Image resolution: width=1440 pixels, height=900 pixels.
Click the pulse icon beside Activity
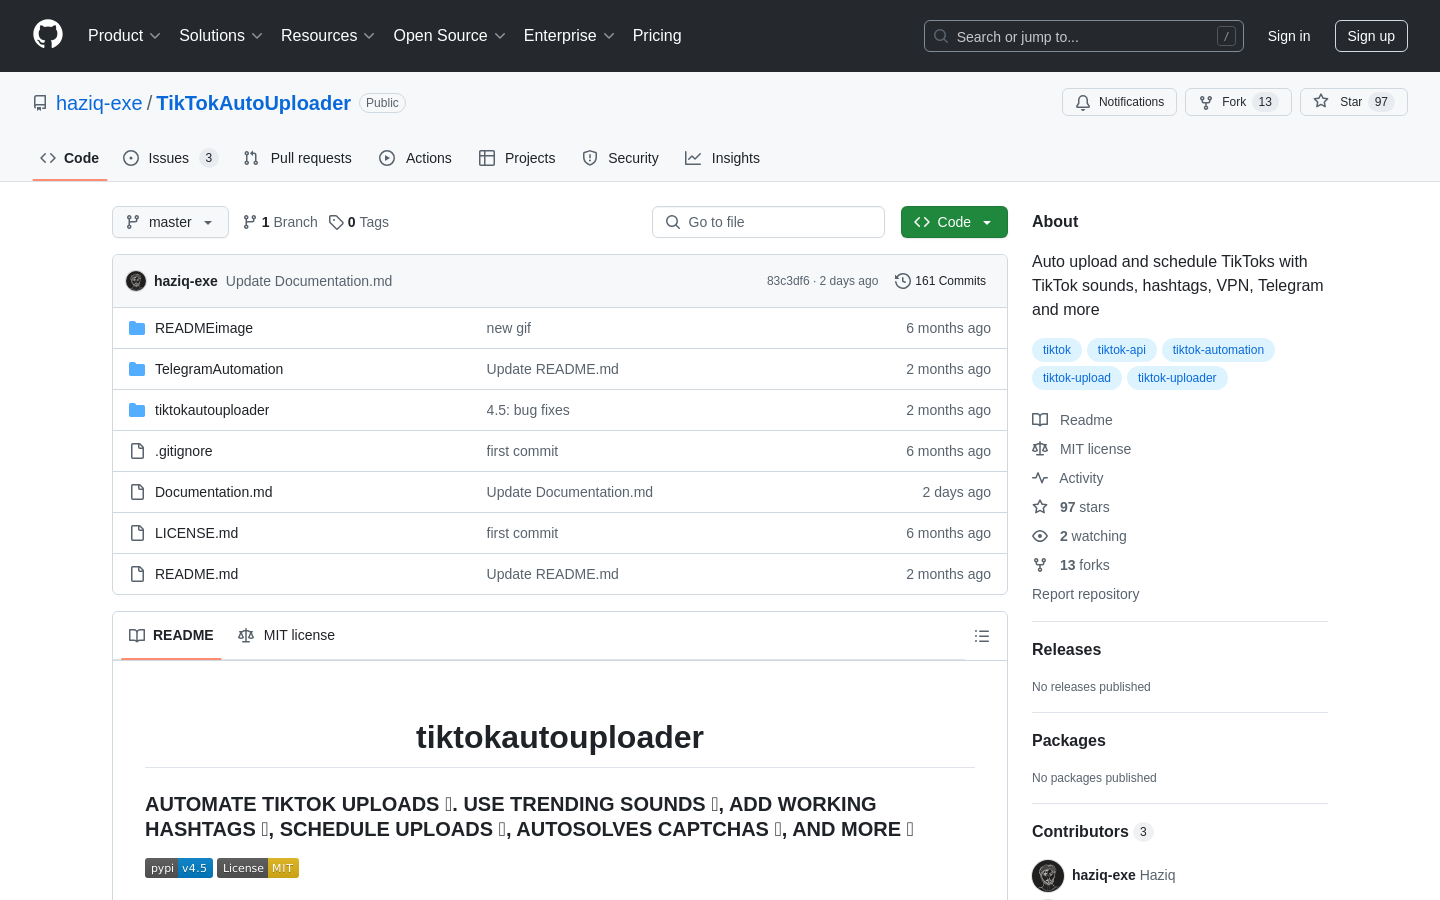[x=1040, y=478]
